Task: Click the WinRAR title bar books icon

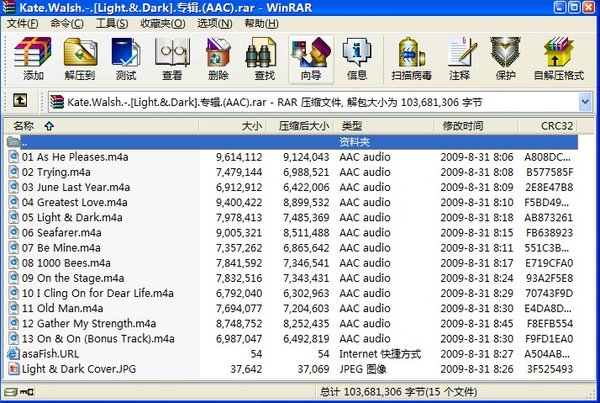Action: pos(8,7)
